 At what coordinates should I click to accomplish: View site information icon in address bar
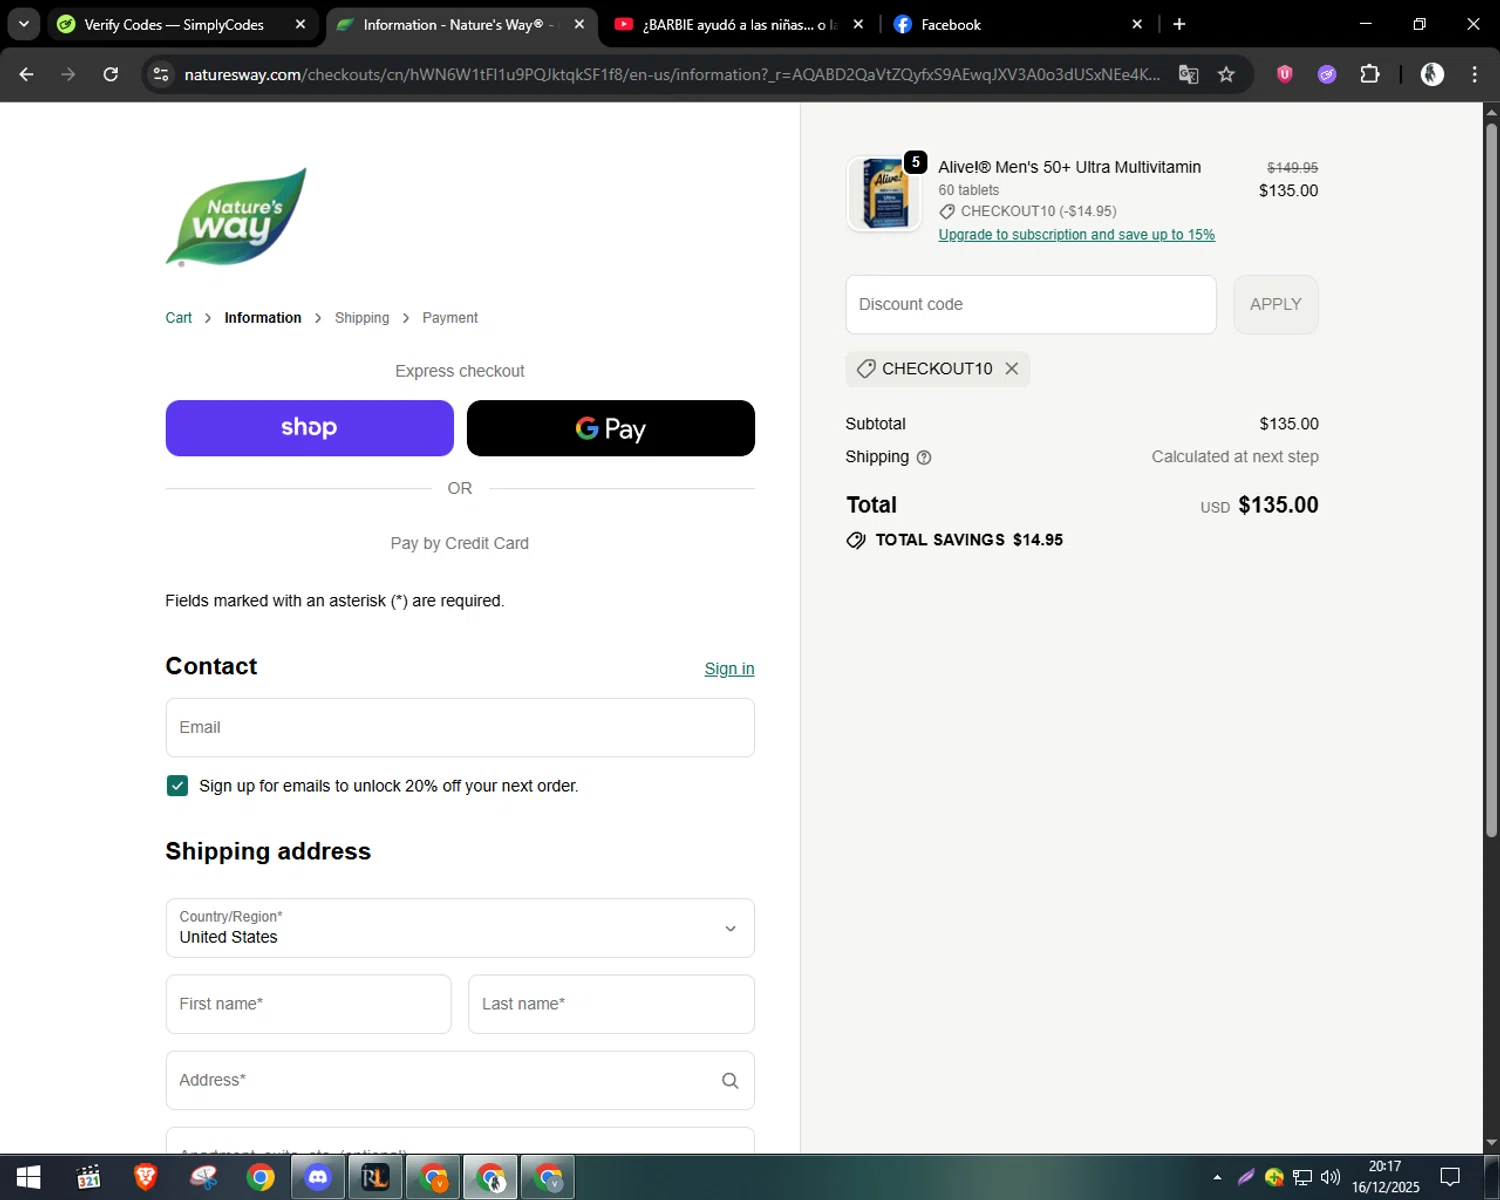click(161, 74)
